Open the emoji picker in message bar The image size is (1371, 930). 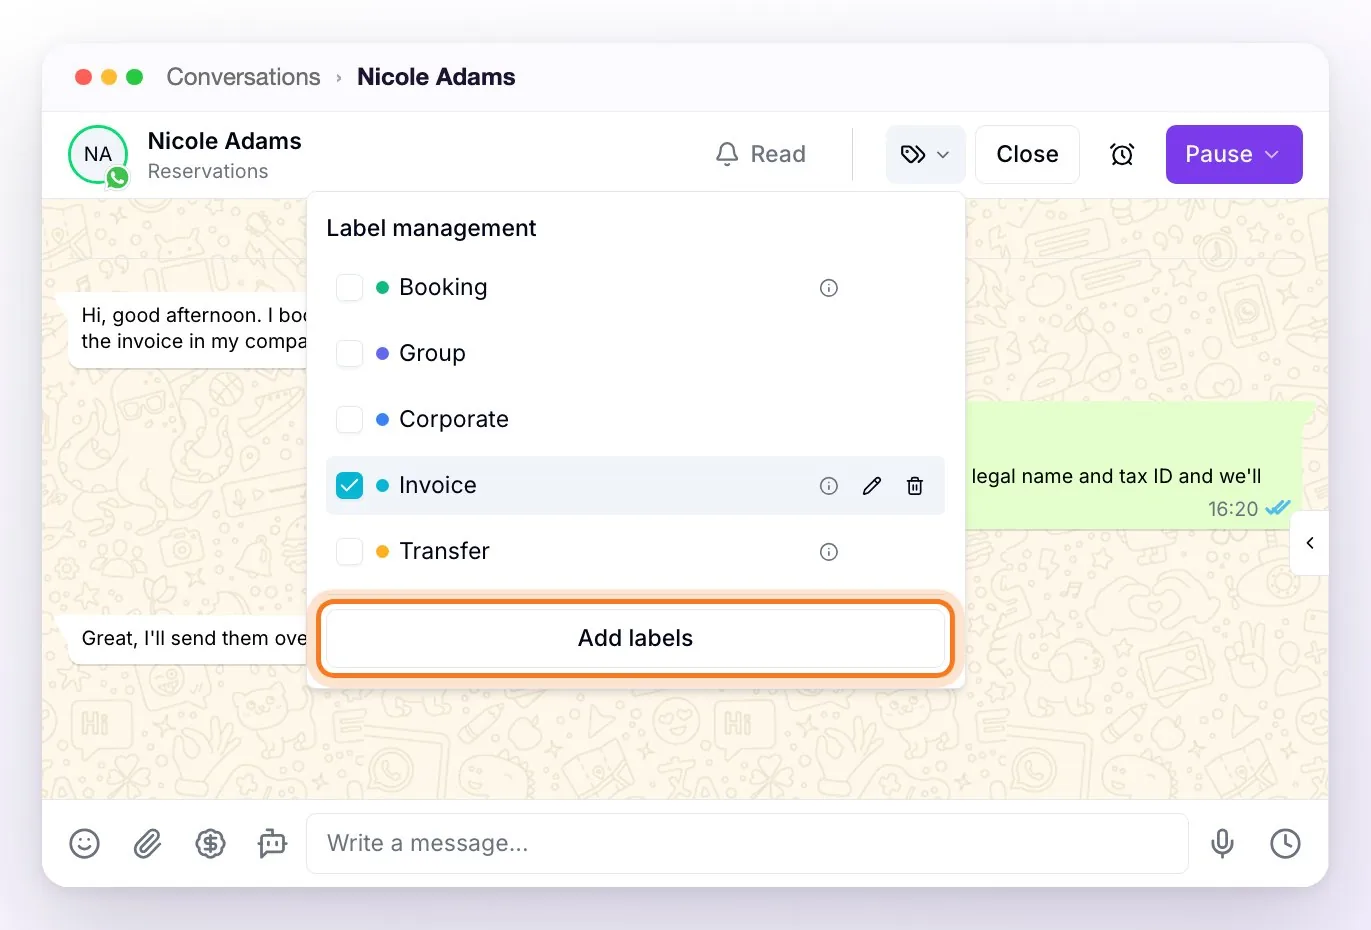click(85, 843)
